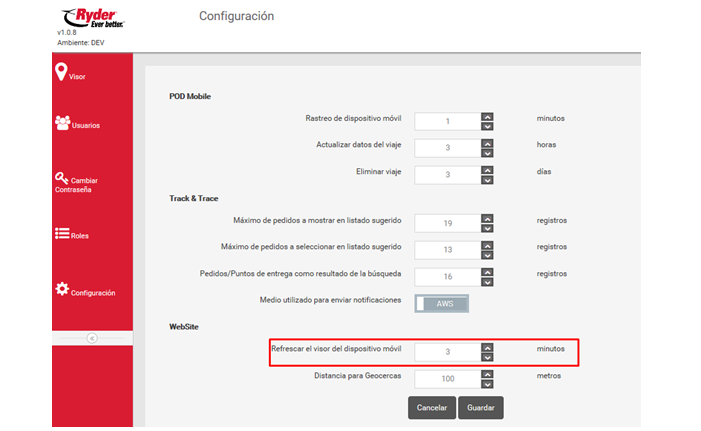The image size is (701, 431).
Task: Decrease Refrescar el visor minutes value
Action: (x=487, y=357)
